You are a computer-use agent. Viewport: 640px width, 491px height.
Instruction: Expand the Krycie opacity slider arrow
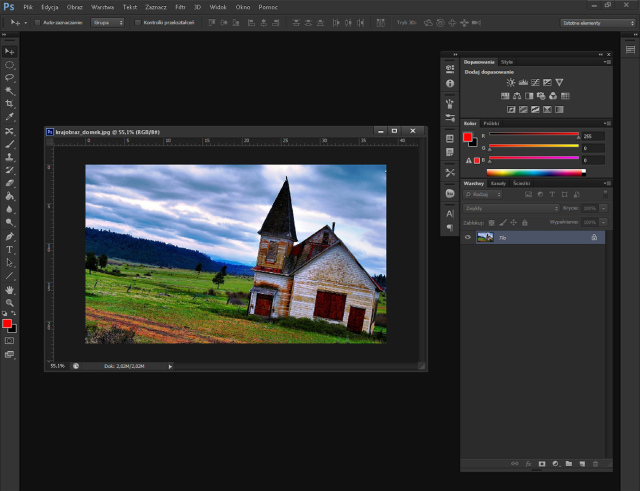(x=603, y=209)
